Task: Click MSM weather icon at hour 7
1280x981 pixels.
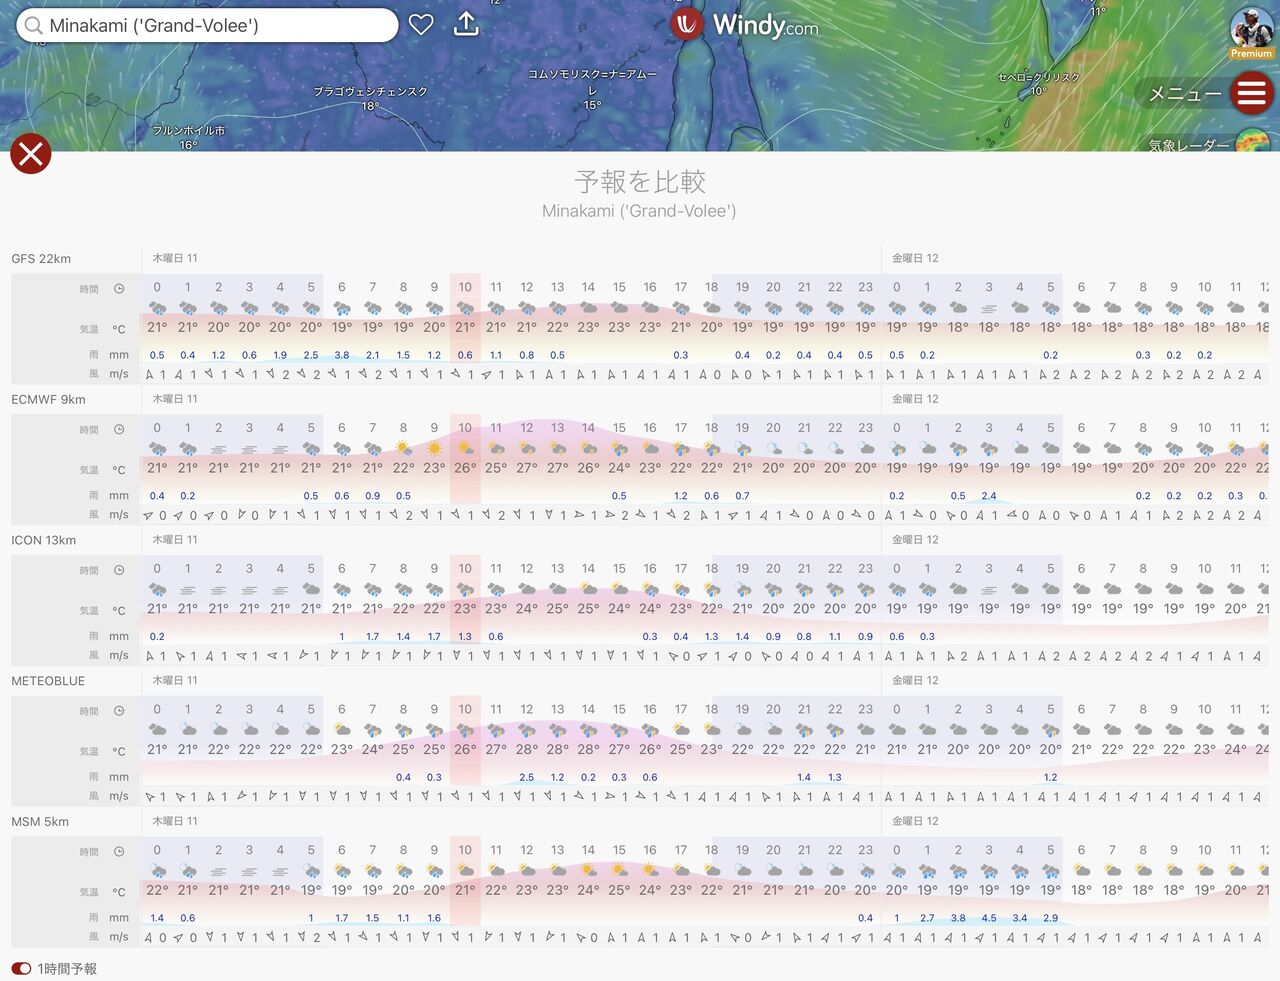Action: pyautogui.click(x=372, y=871)
